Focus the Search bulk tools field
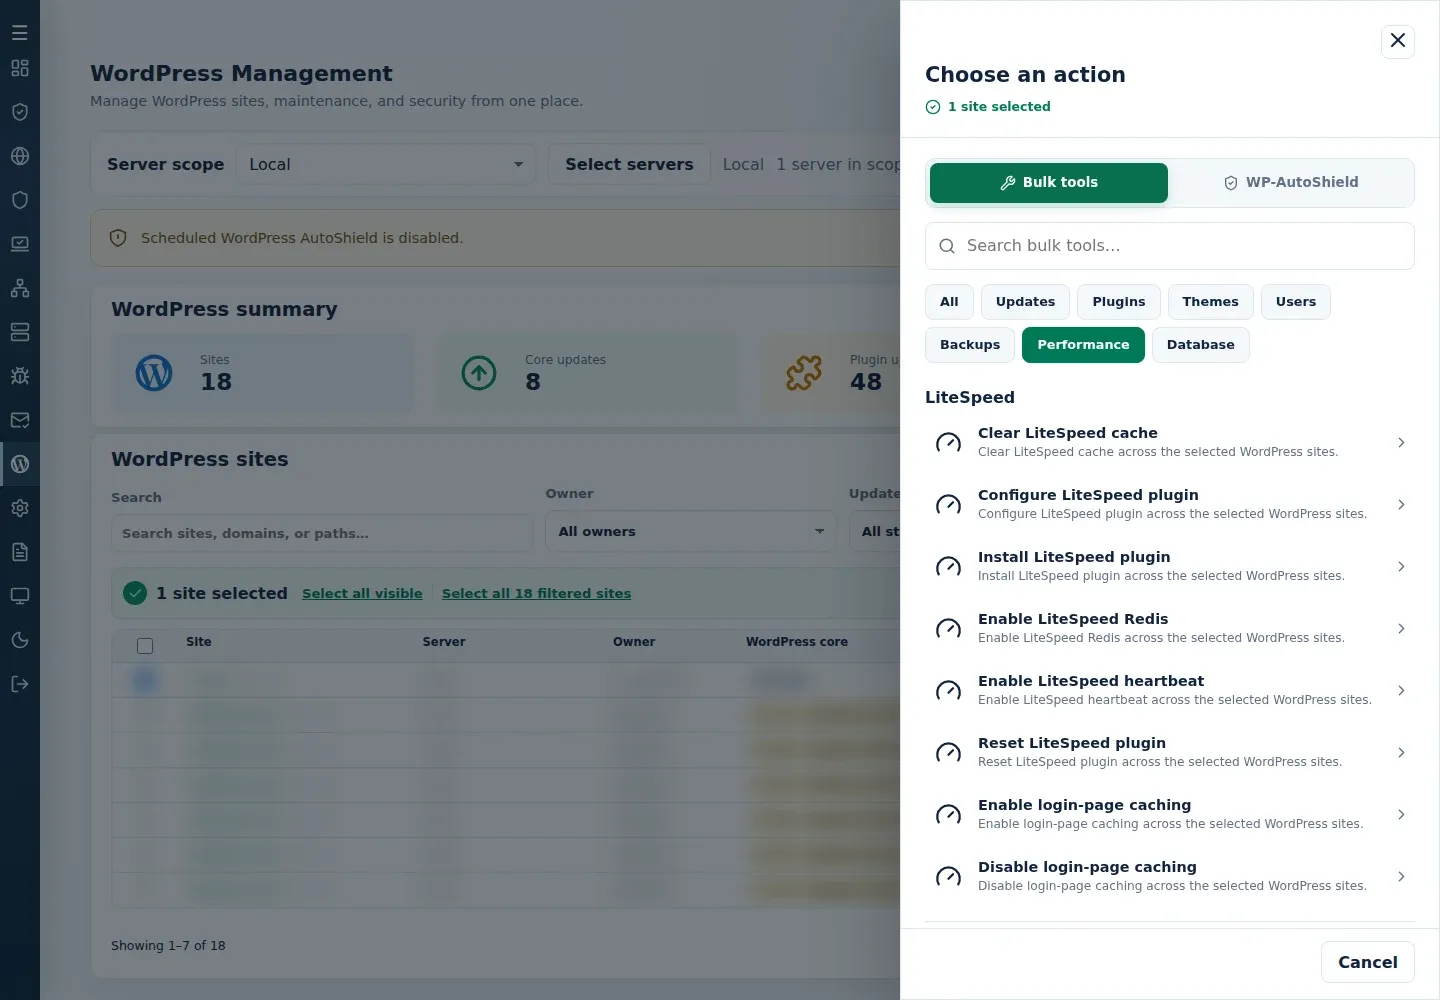This screenshot has width=1440, height=1000. [1170, 246]
